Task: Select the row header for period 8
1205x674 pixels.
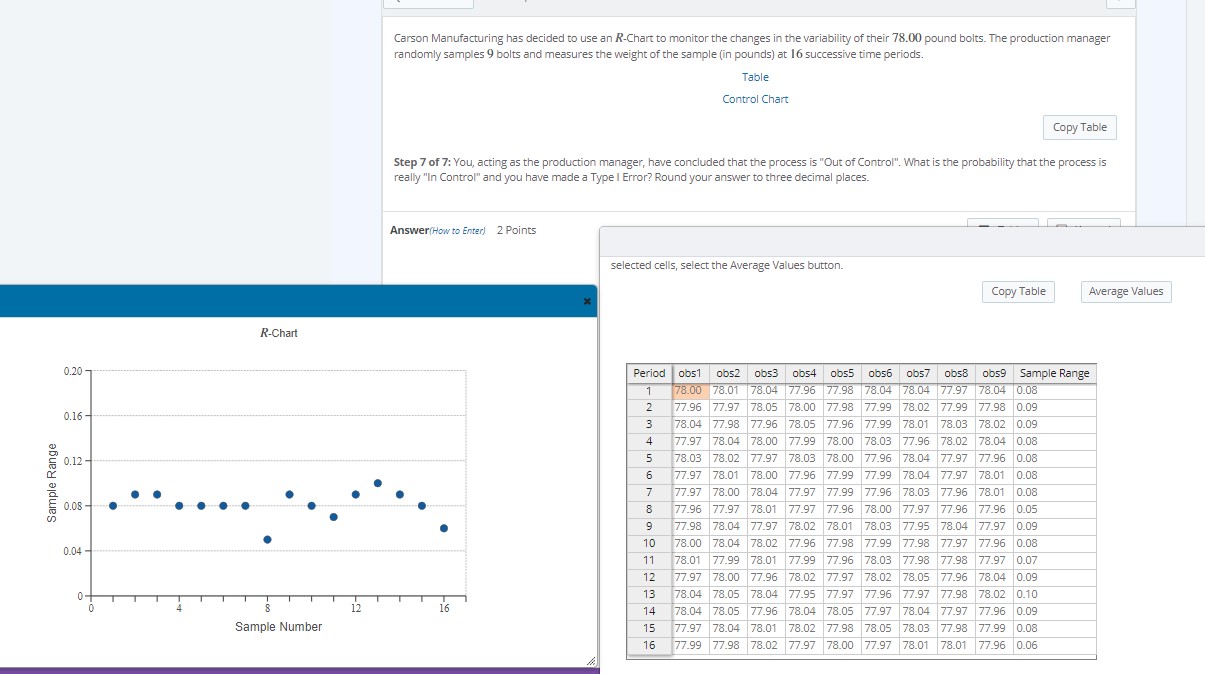Action: (650, 509)
